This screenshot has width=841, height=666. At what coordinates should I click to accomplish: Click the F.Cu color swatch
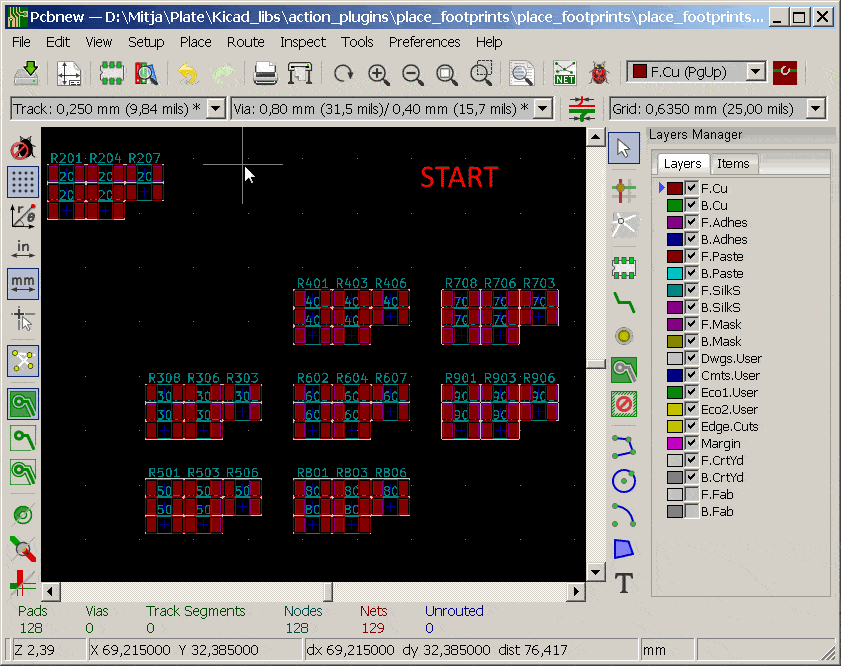point(675,188)
